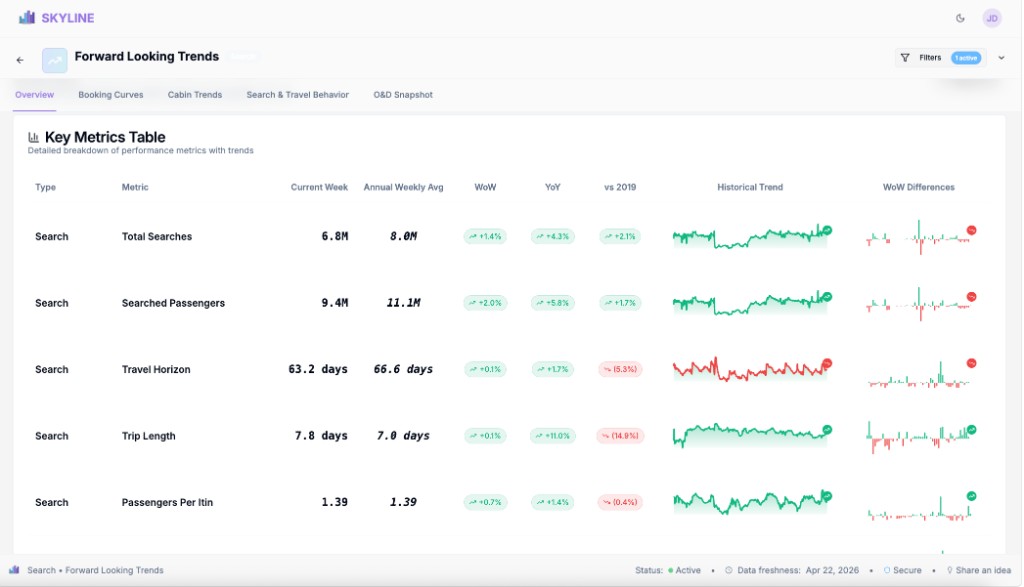Open Searched Passengers historical trend sparkline
The width and height of the screenshot is (1024, 587).
[752, 303]
